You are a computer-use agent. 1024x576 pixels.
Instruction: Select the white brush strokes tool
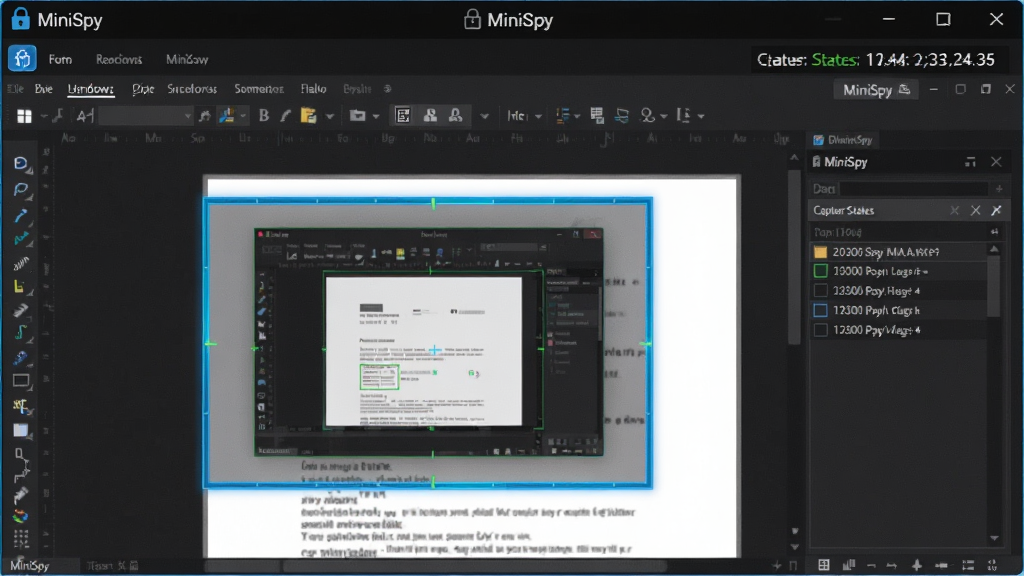[x=21, y=263]
